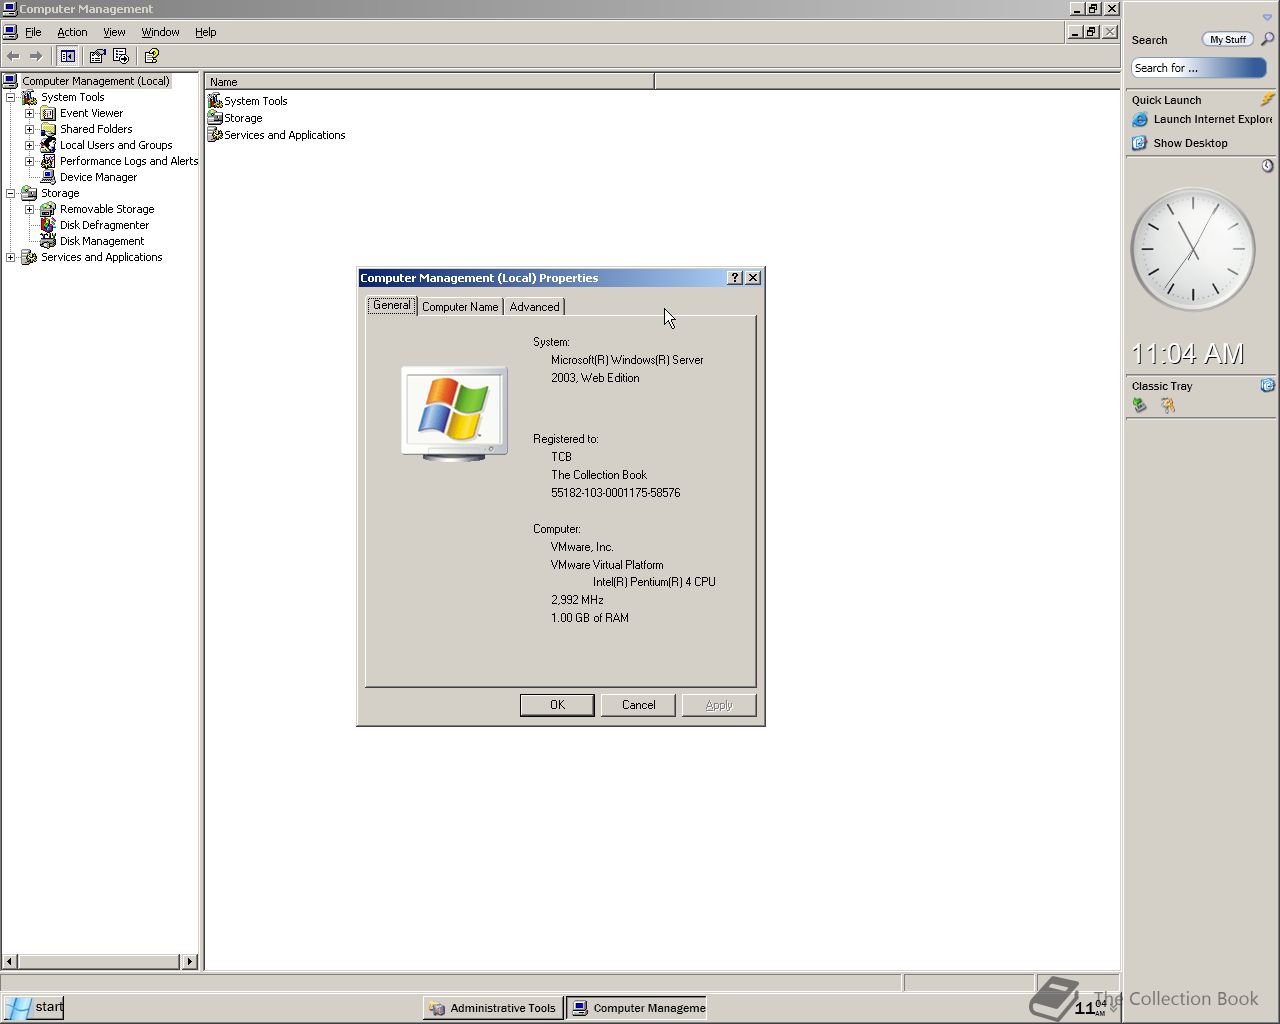Click the Local Users and Groups icon
The width and height of the screenshot is (1280, 1024).
coord(48,145)
